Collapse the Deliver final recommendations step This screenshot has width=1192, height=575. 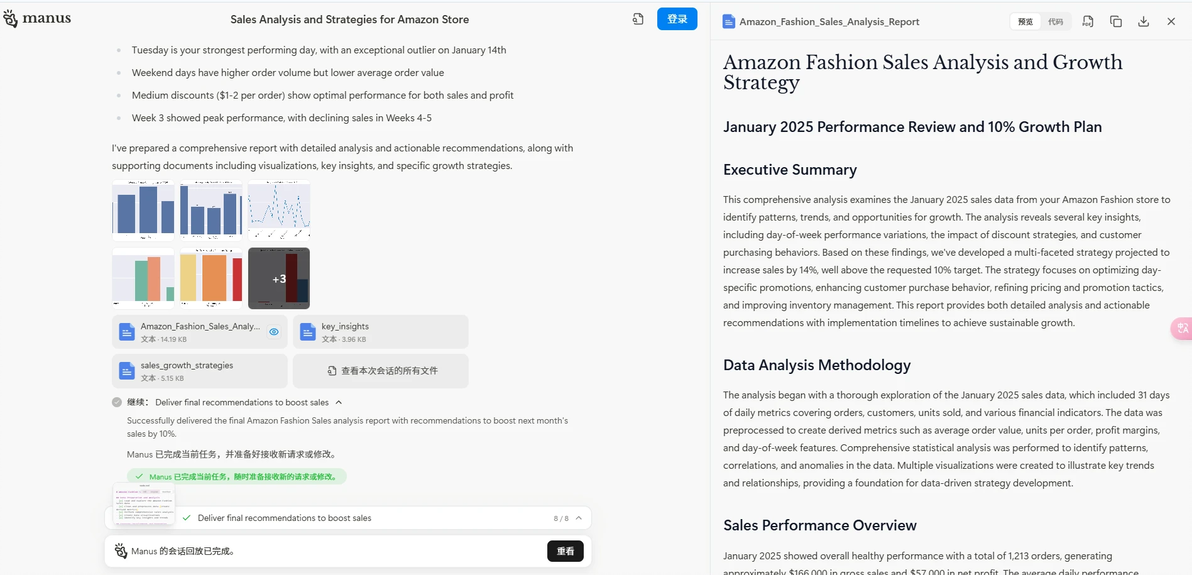pyautogui.click(x=339, y=402)
